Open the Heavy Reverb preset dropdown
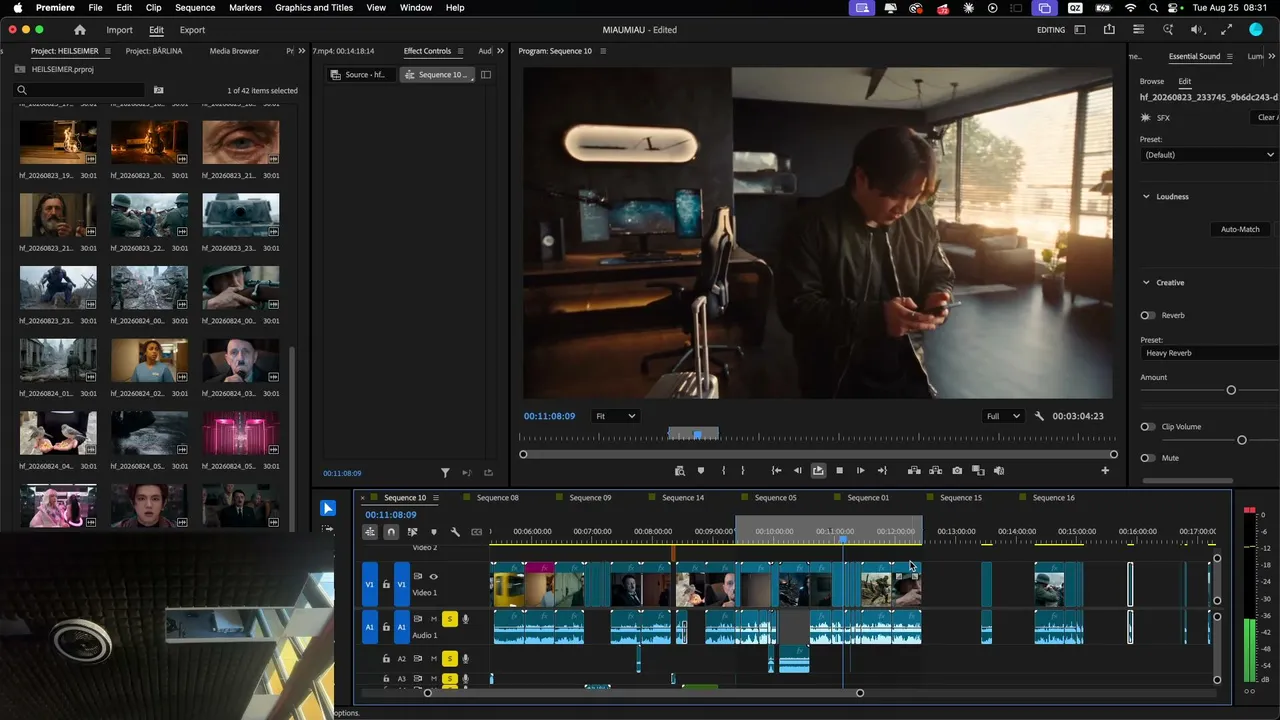Image resolution: width=1280 pixels, height=720 pixels. click(x=1210, y=353)
